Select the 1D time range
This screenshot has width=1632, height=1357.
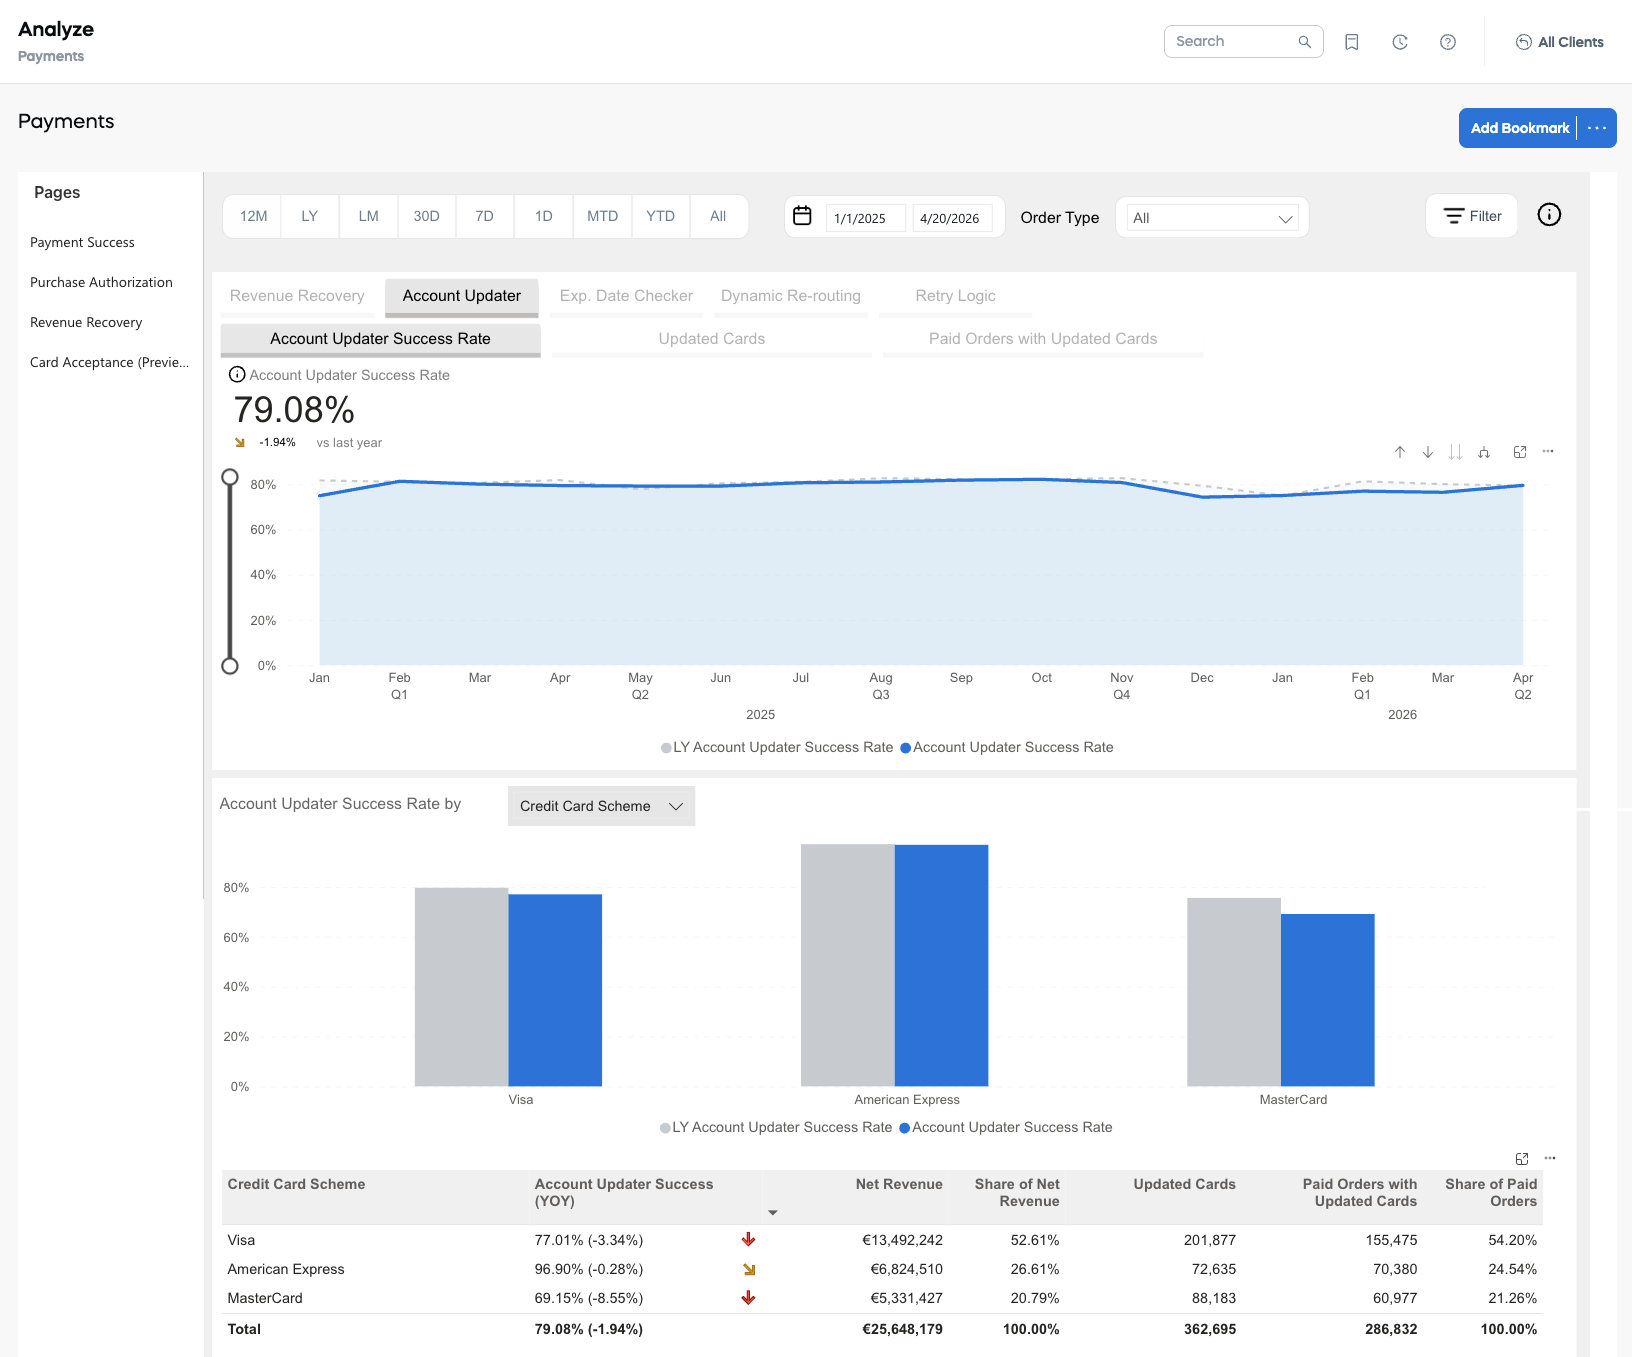(x=544, y=216)
